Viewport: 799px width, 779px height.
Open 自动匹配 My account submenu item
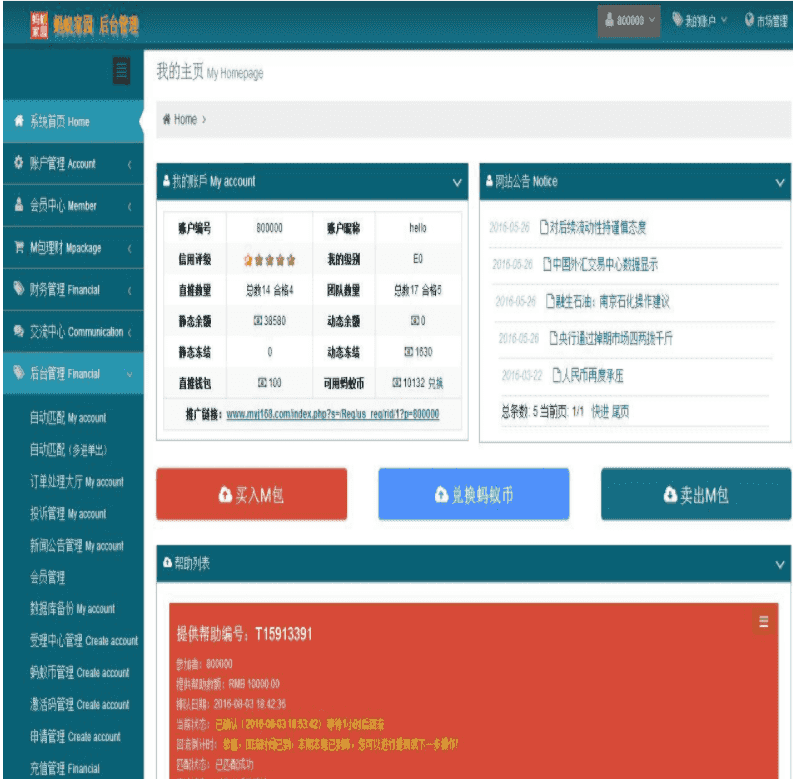click(68, 418)
